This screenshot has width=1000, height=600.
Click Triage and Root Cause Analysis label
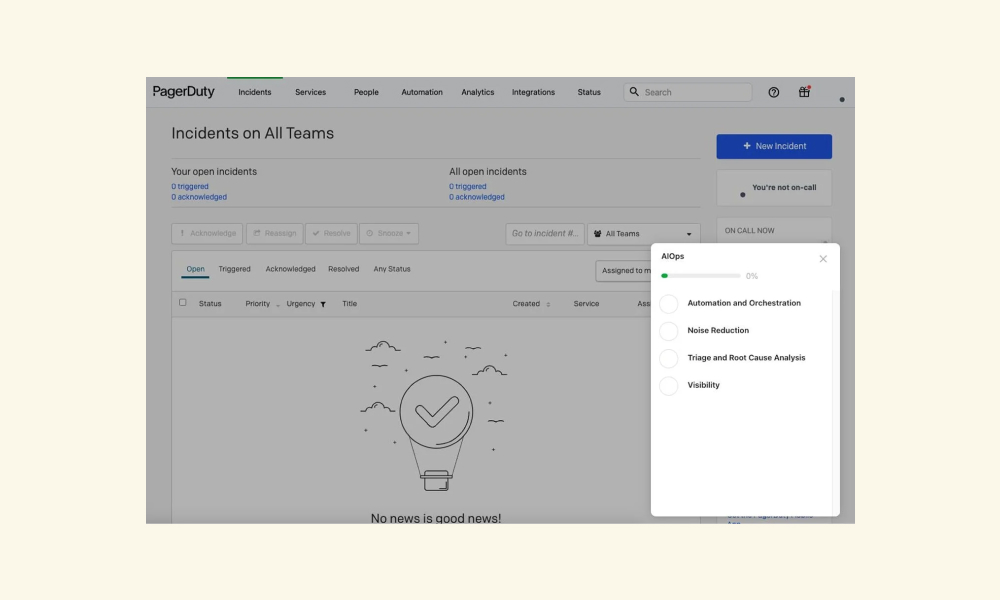(746, 358)
